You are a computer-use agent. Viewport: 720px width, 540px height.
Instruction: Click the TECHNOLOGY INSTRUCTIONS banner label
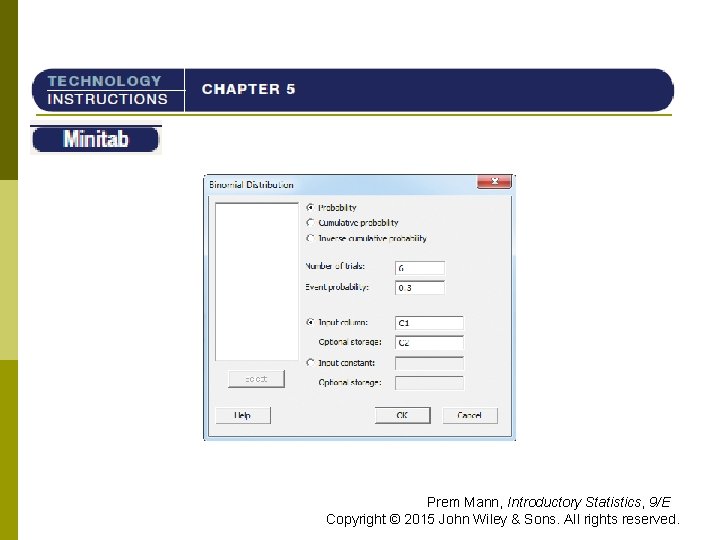click(107, 90)
